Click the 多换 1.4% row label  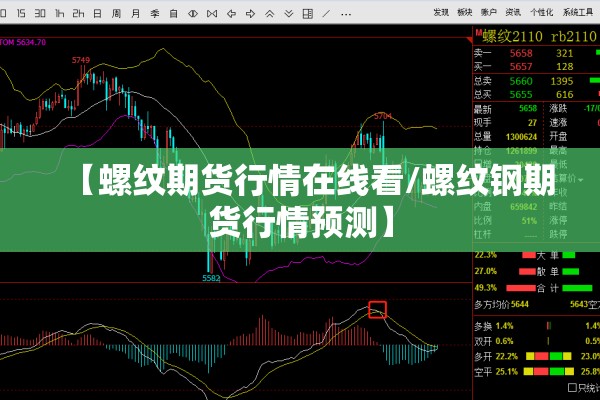tap(494, 326)
